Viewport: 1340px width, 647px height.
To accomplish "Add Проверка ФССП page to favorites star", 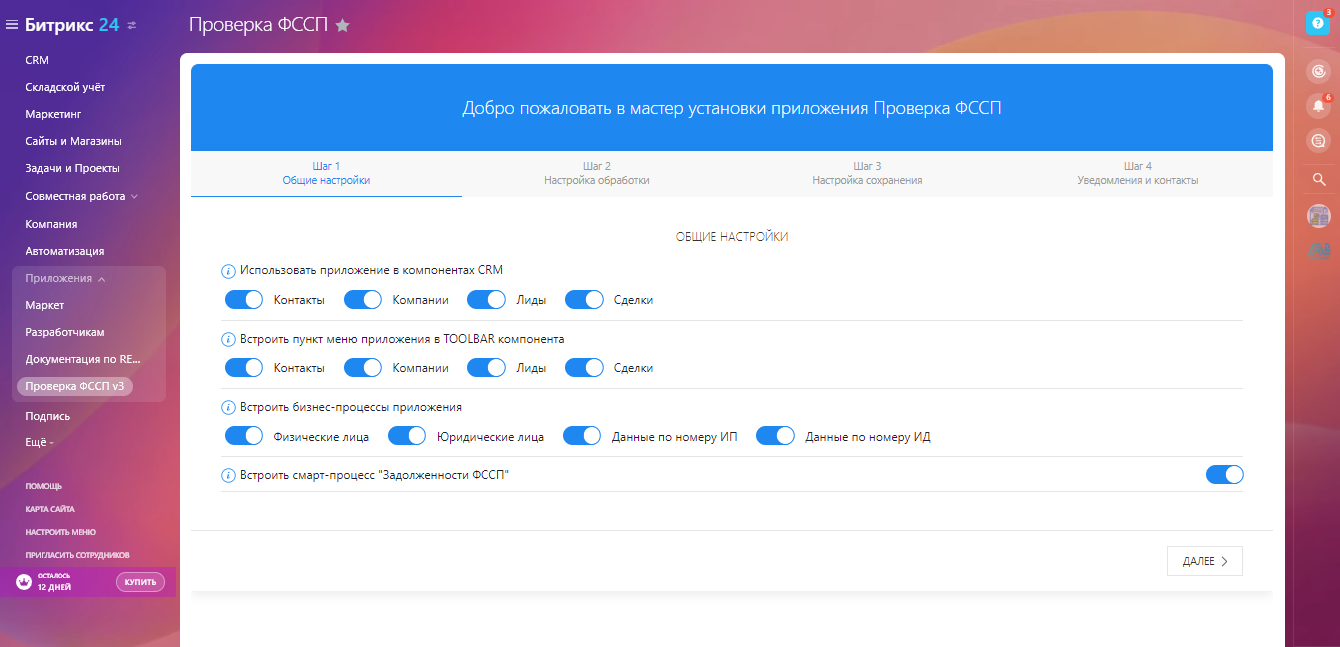I will tap(343, 25).
